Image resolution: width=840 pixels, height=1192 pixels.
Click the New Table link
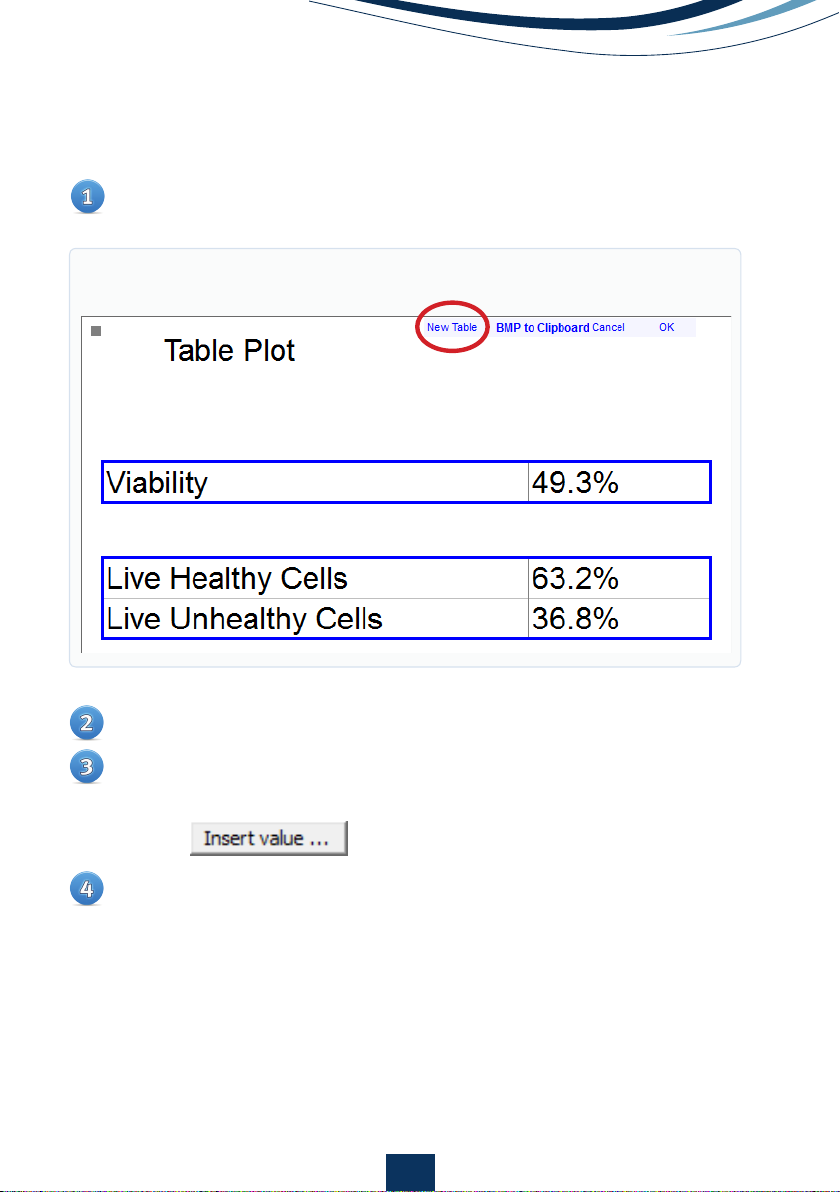452,328
